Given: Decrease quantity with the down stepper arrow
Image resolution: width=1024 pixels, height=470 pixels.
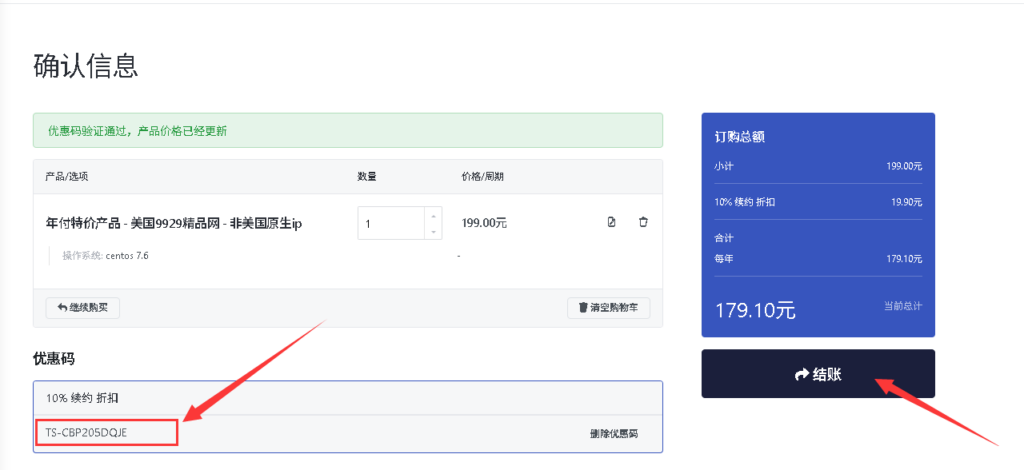Looking at the screenshot, I should (432, 232).
